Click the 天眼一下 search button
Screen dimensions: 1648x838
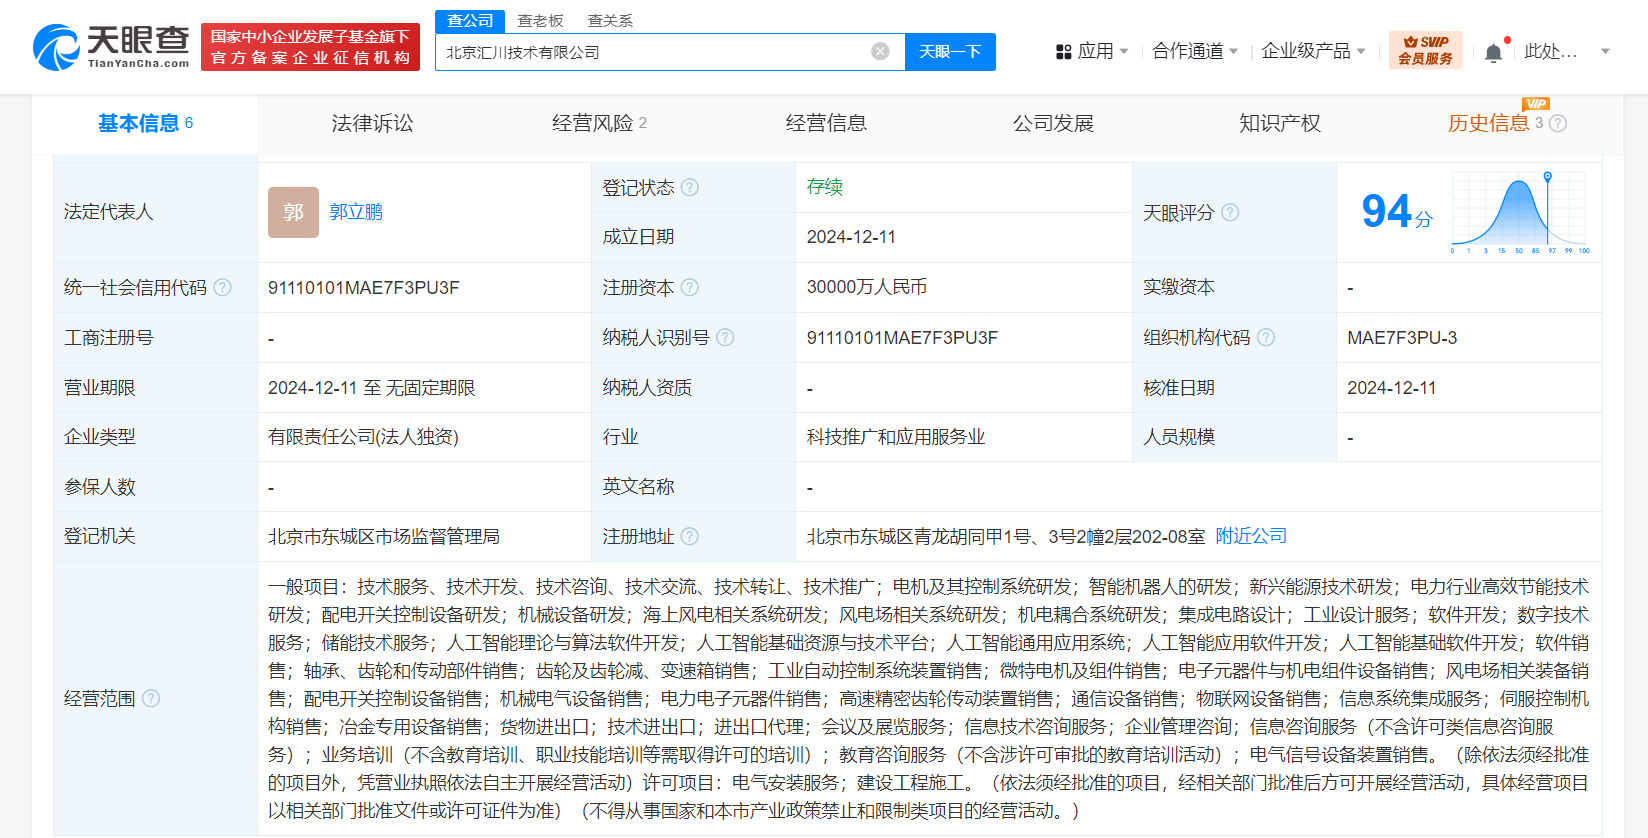click(x=949, y=52)
